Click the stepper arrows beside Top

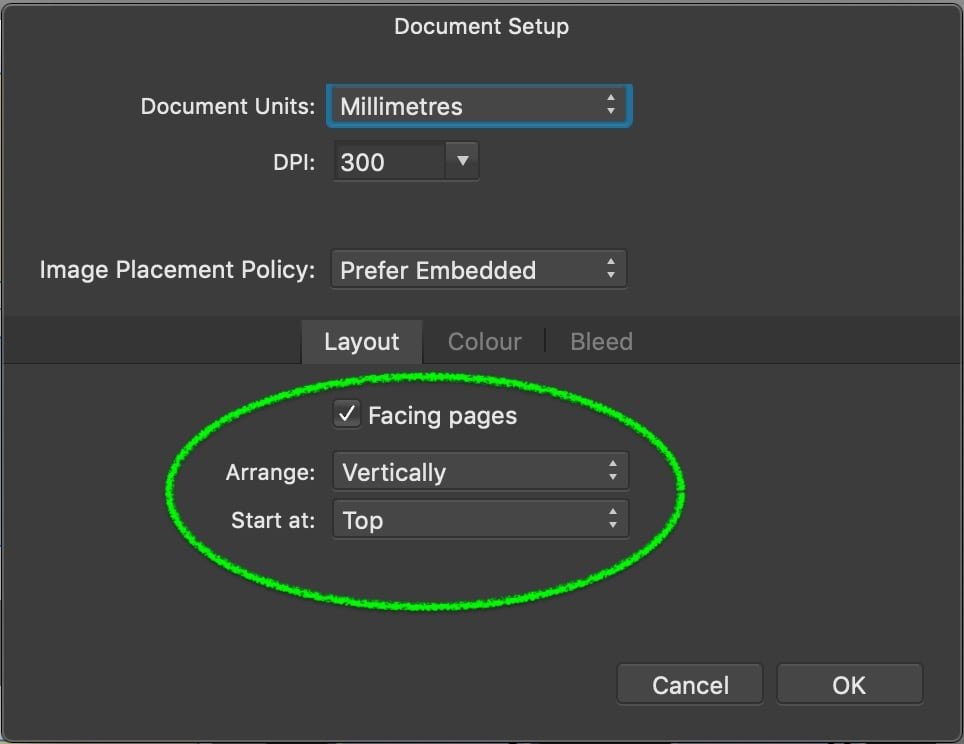point(613,519)
